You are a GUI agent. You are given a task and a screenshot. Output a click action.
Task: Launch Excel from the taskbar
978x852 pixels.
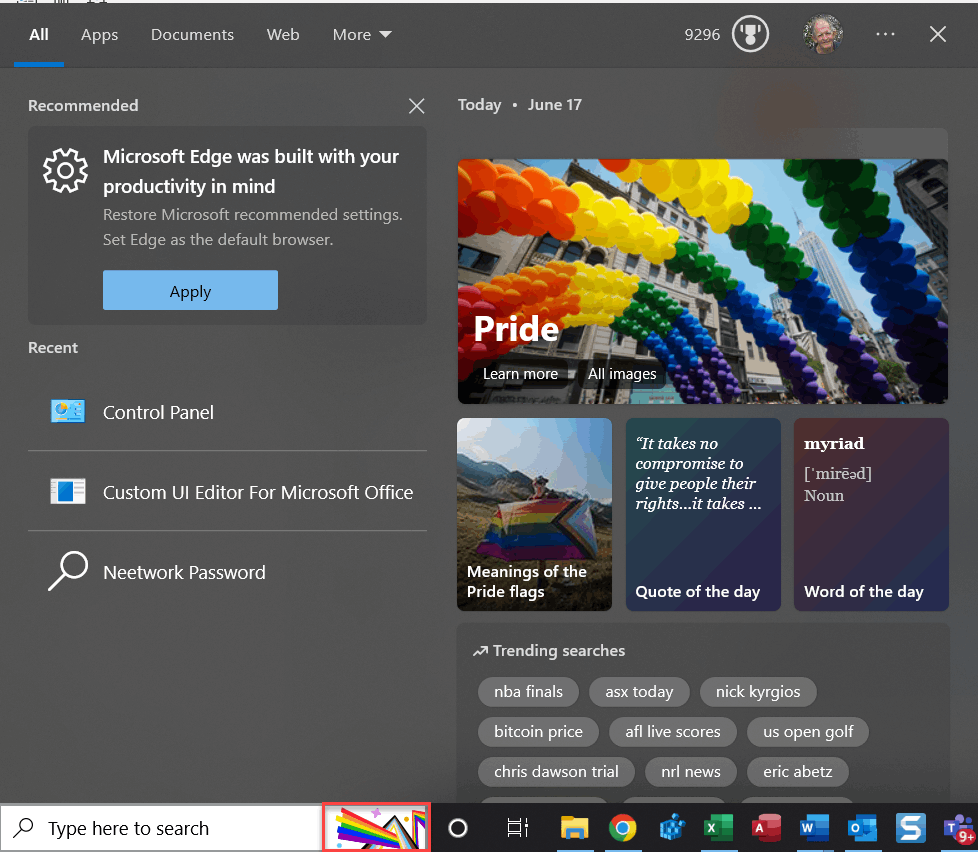[x=716, y=828]
